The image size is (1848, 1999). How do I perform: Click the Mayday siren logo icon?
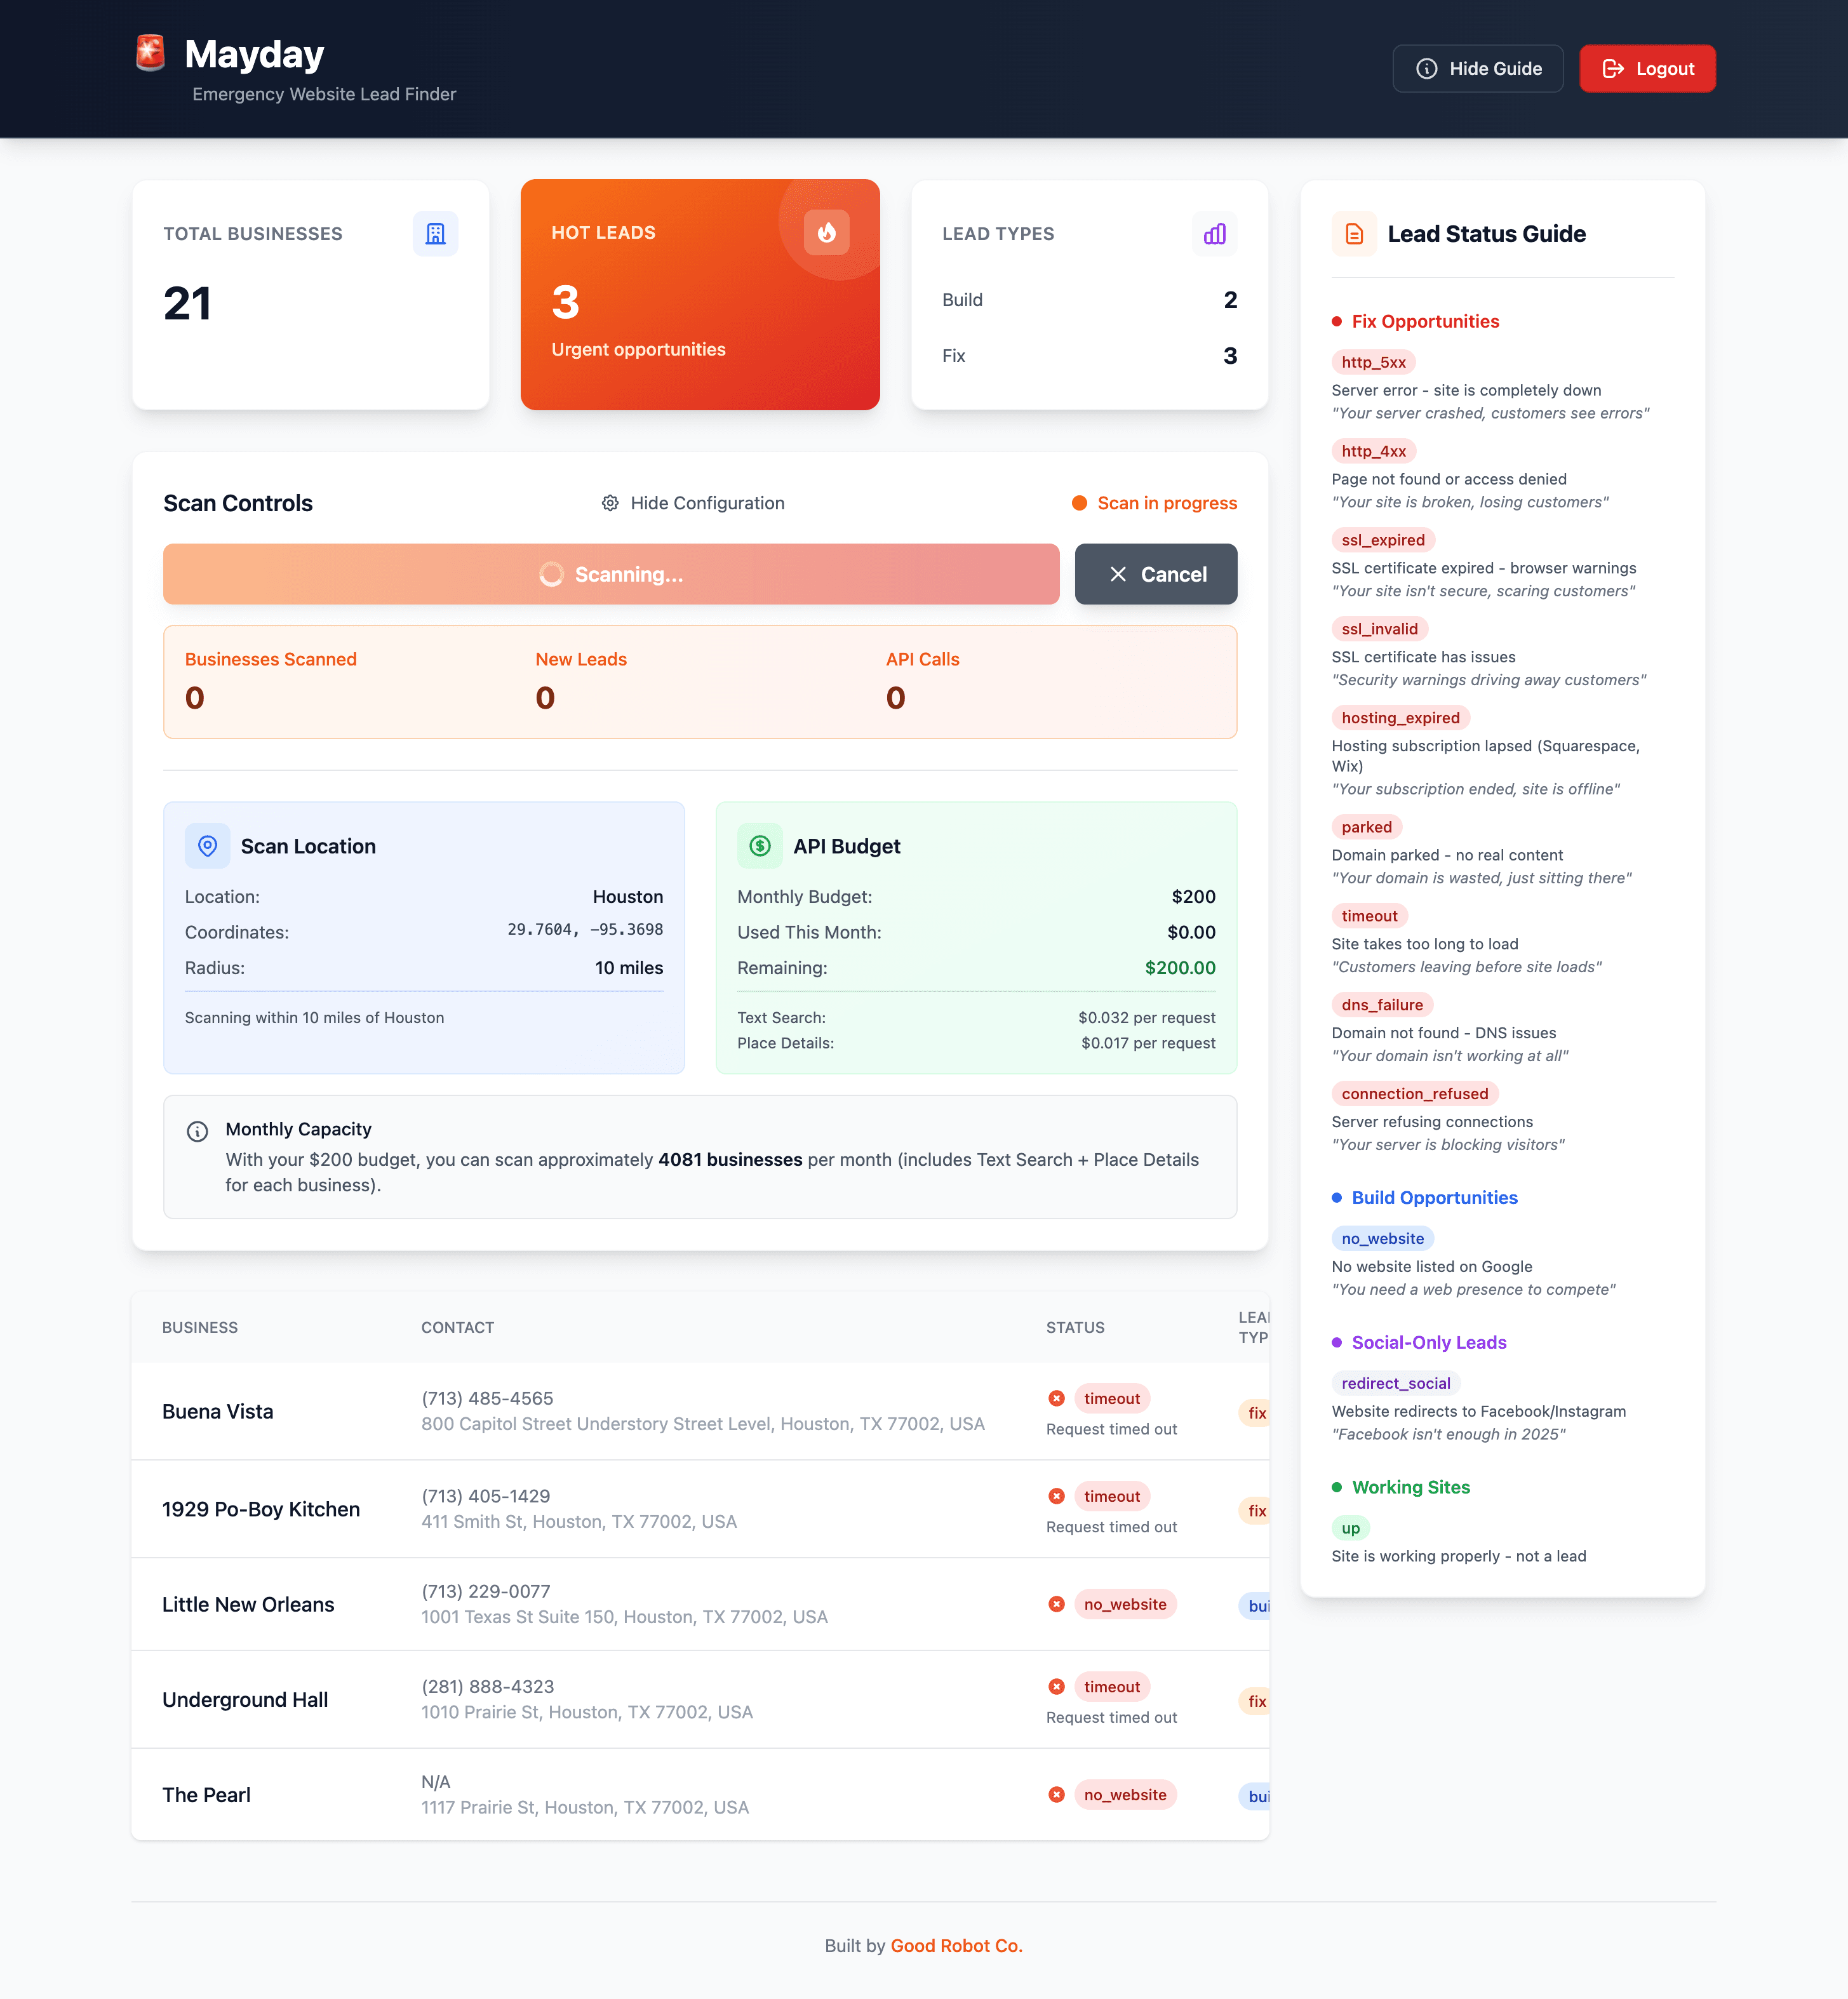(150, 54)
